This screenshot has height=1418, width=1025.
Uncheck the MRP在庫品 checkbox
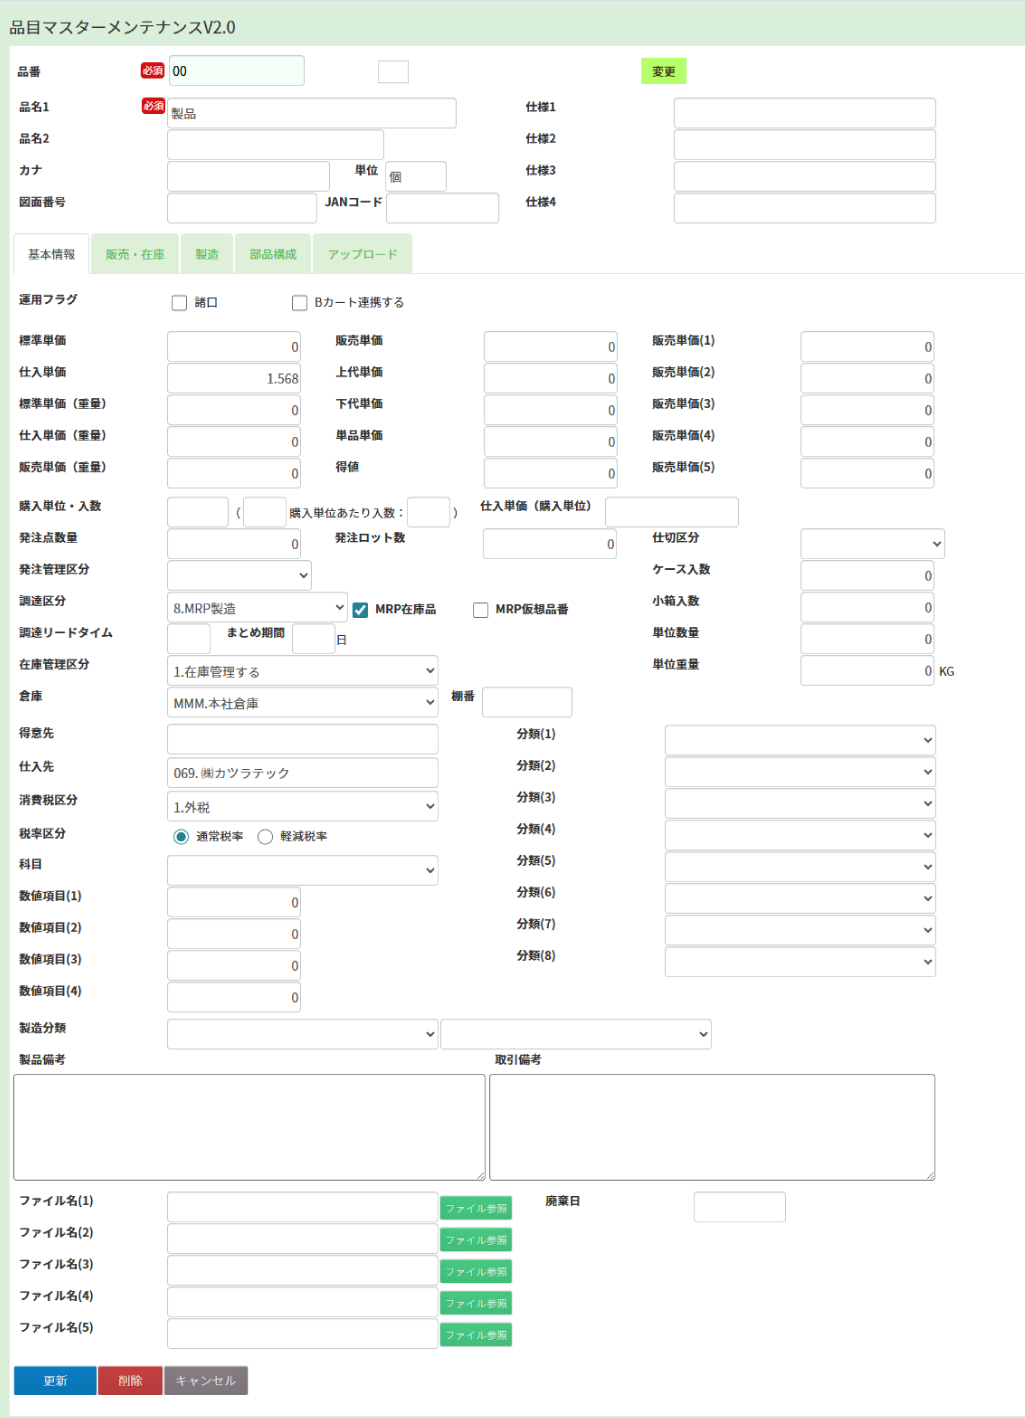tap(360, 610)
